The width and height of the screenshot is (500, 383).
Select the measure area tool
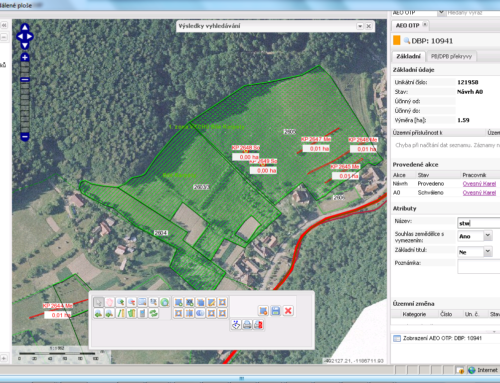tap(131, 313)
